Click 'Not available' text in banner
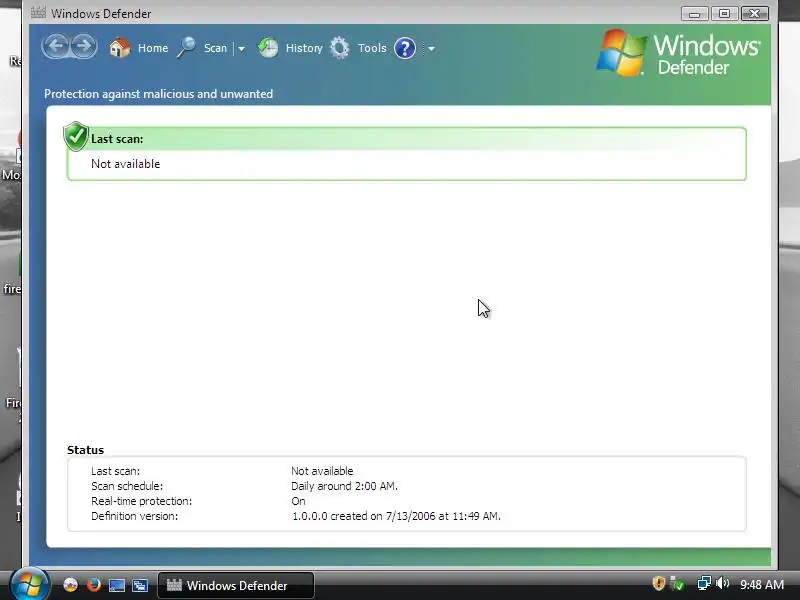800x600 pixels. pyautogui.click(x=126, y=164)
